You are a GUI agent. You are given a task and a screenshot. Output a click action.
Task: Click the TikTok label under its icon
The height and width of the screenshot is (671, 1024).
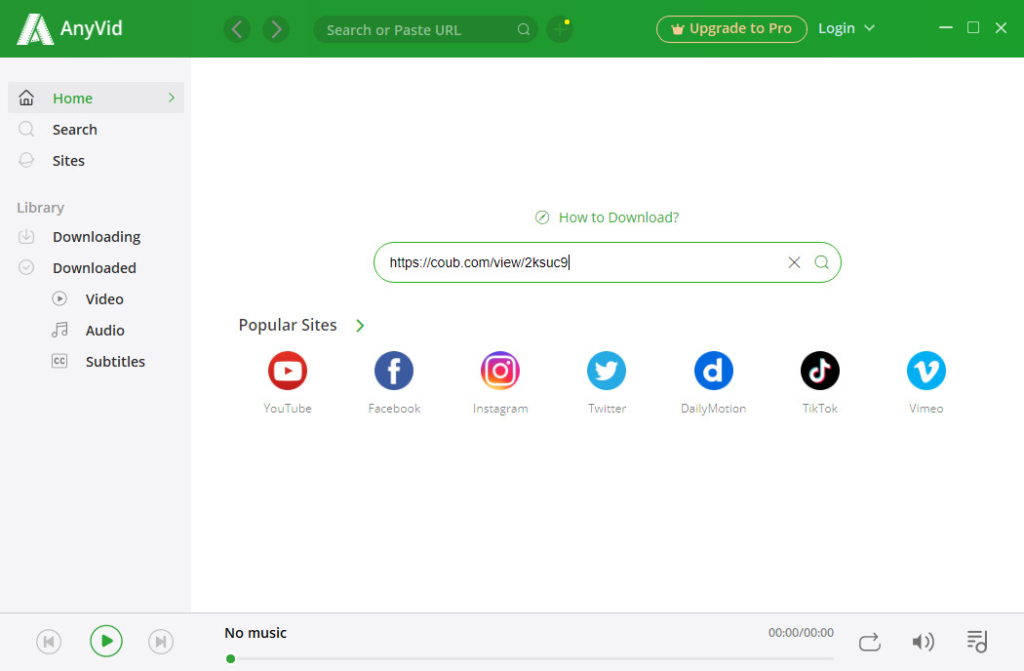(820, 408)
